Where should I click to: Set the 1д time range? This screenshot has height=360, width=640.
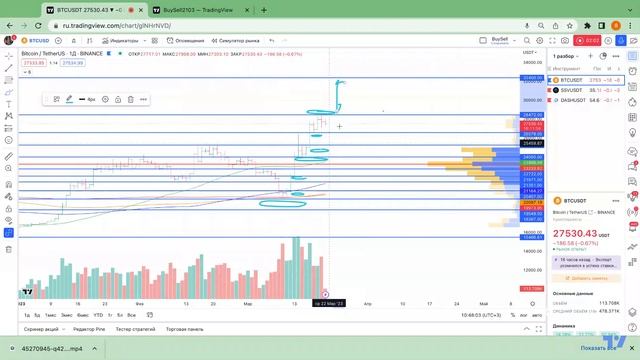pyautogui.click(x=27, y=315)
